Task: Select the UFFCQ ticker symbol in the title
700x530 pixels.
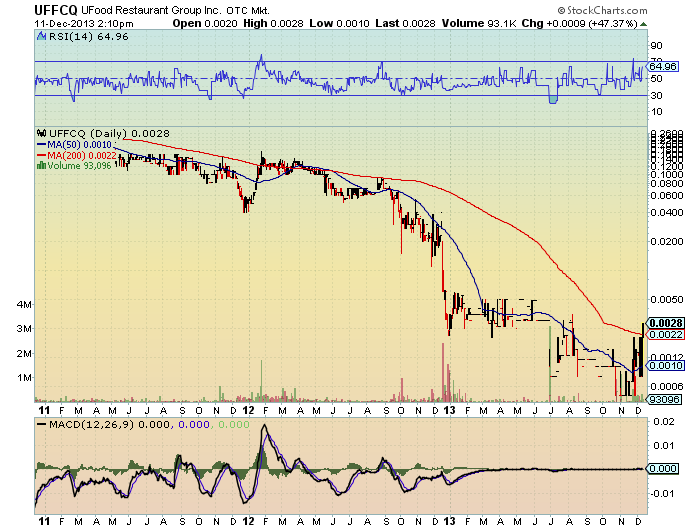Action: pyautogui.click(x=56, y=10)
